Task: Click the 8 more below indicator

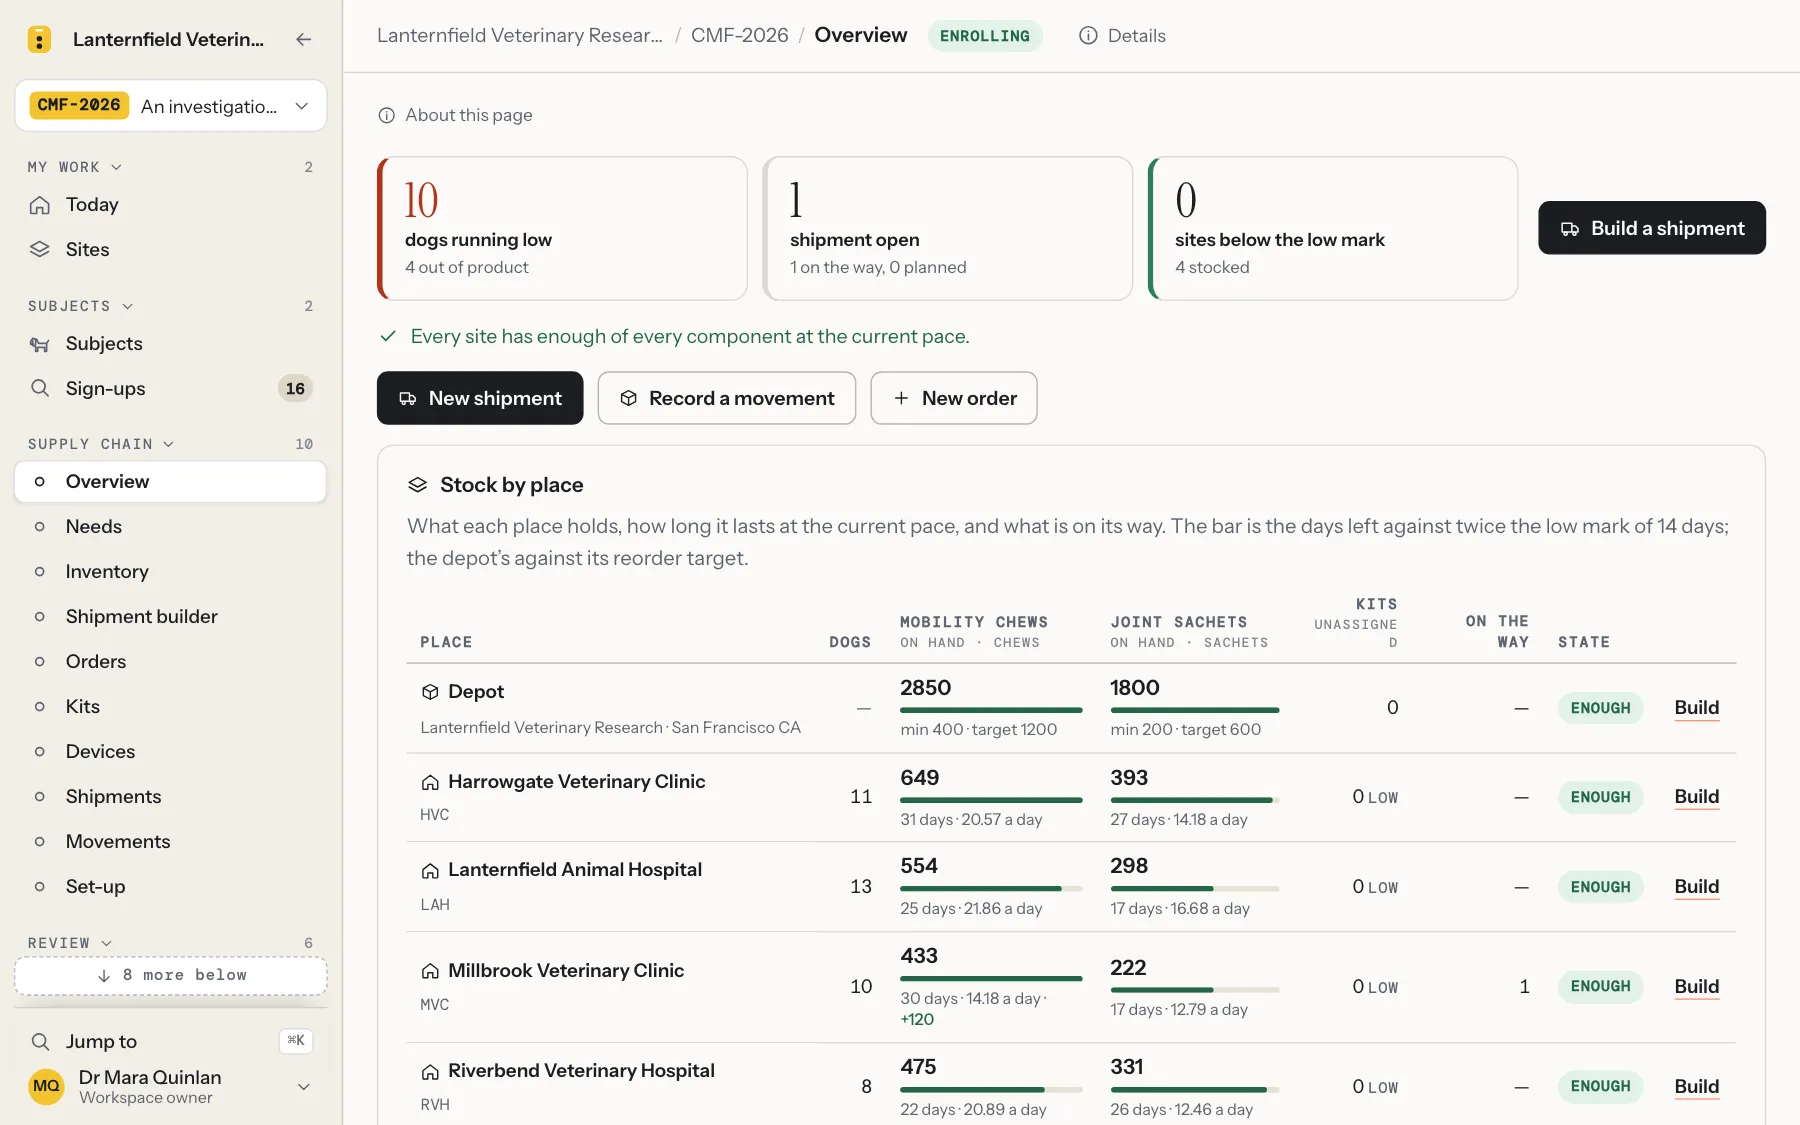Action: pyautogui.click(x=171, y=976)
